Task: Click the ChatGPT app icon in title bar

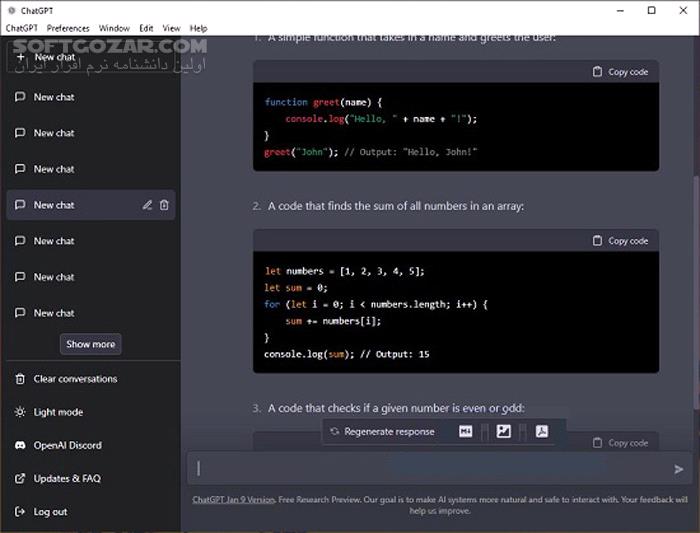Action: 12,10
